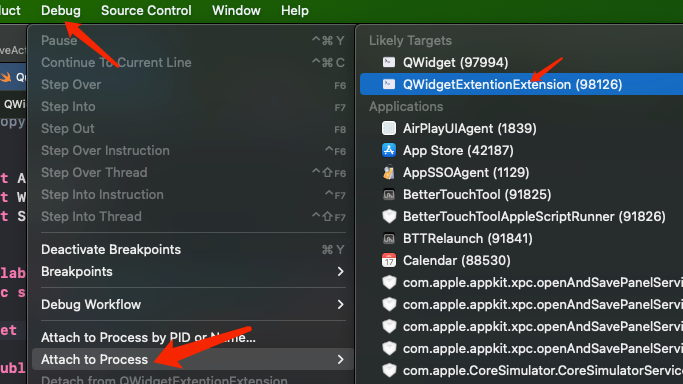Image resolution: width=683 pixels, height=384 pixels.
Task: Click the AppSSOAgent icon
Action: tap(389, 172)
